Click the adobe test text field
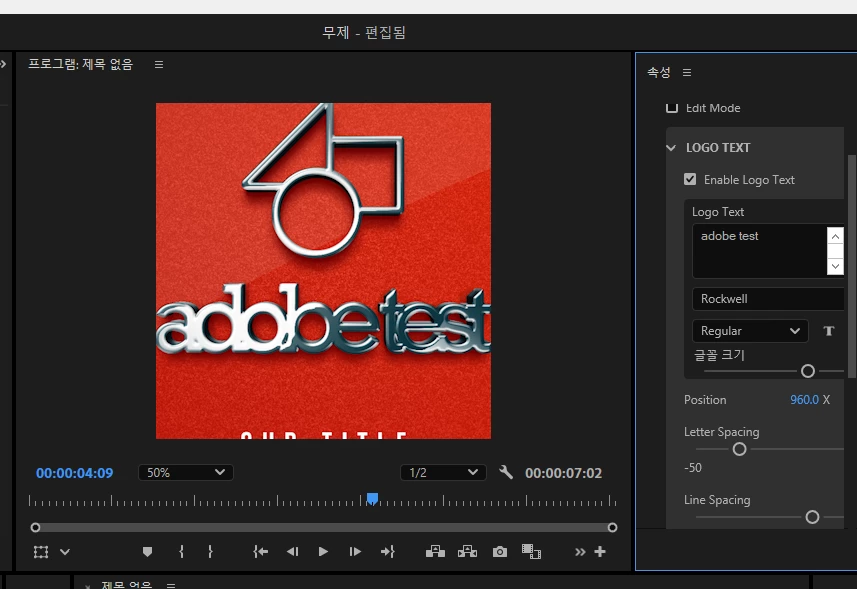Viewport: 857px width, 589px height. [x=760, y=251]
